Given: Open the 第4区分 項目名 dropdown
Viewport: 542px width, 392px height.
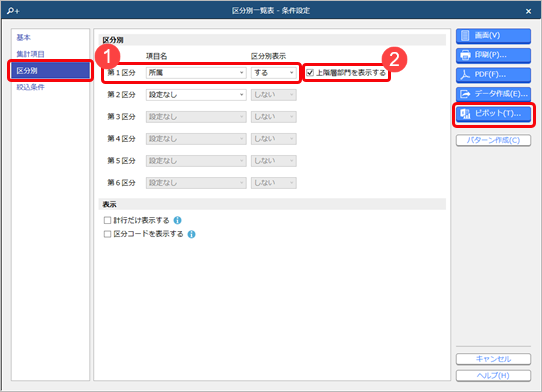Looking at the screenshot, I should point(196,139).
